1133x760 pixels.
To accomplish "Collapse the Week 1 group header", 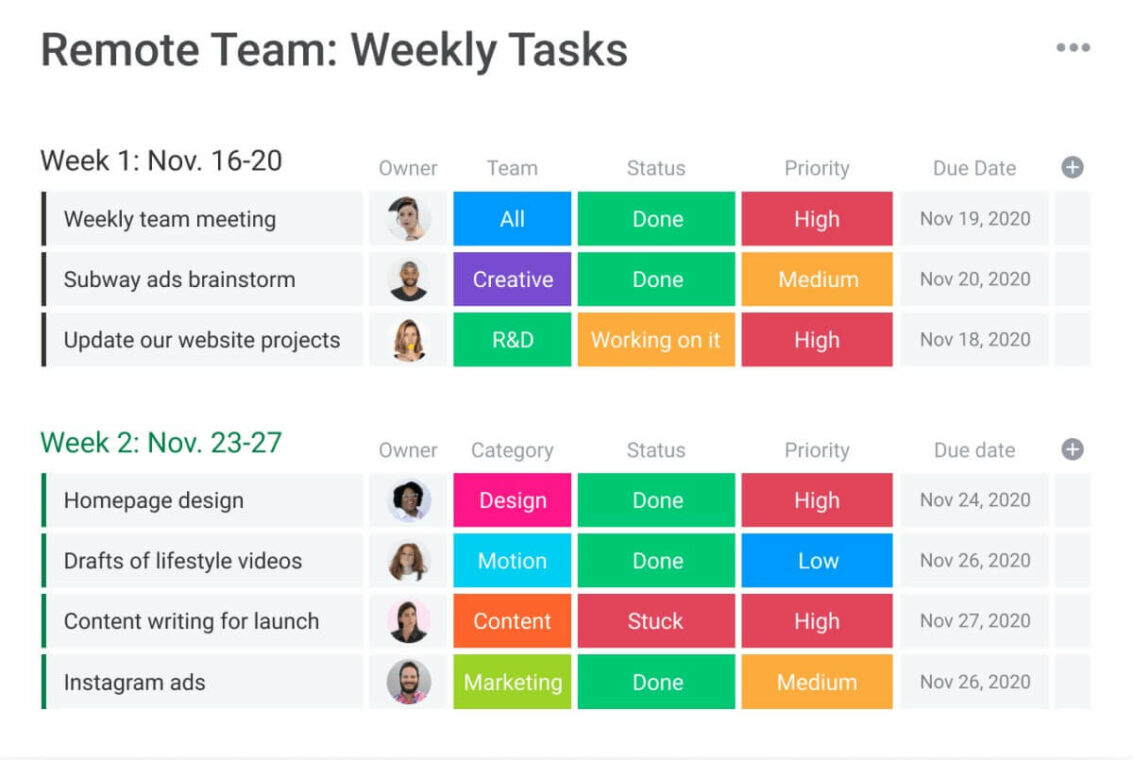I will point(160,160).
